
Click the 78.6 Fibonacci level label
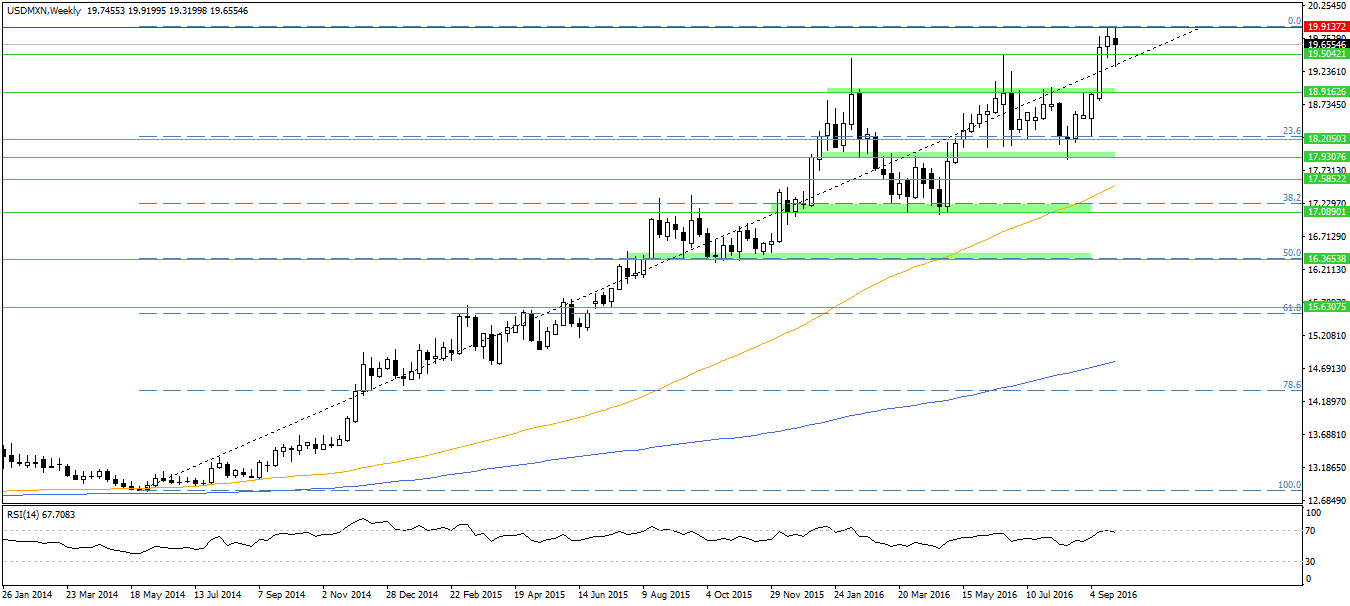(x=1291, y=385)
